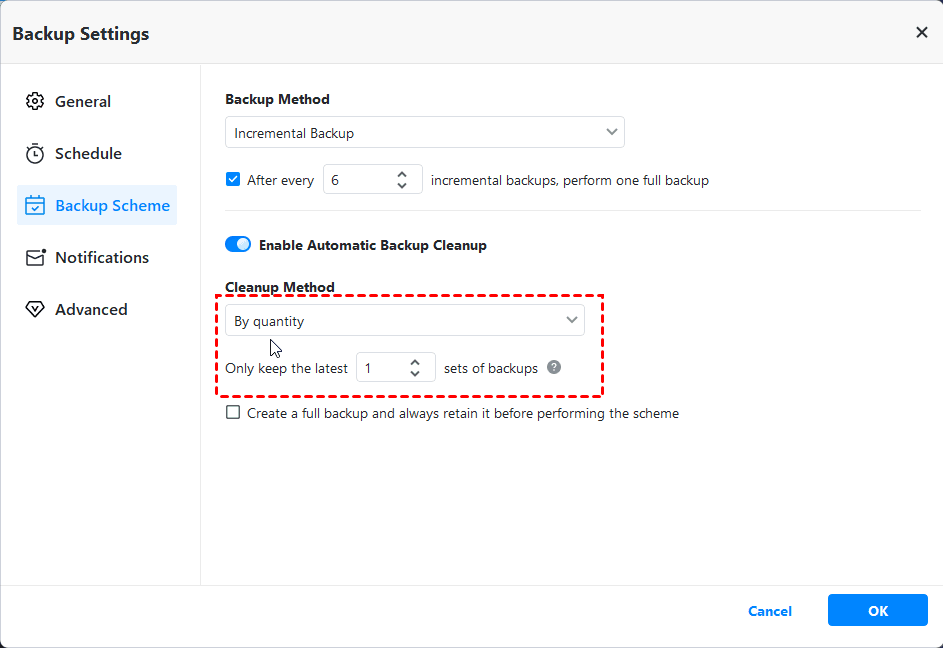Close the Backup Settings dialog
Viewport: 943px width, 648px height.
921,33
